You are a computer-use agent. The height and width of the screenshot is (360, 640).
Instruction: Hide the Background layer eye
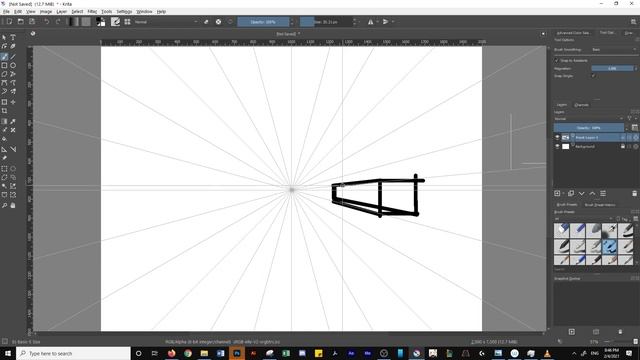[557, 146]
